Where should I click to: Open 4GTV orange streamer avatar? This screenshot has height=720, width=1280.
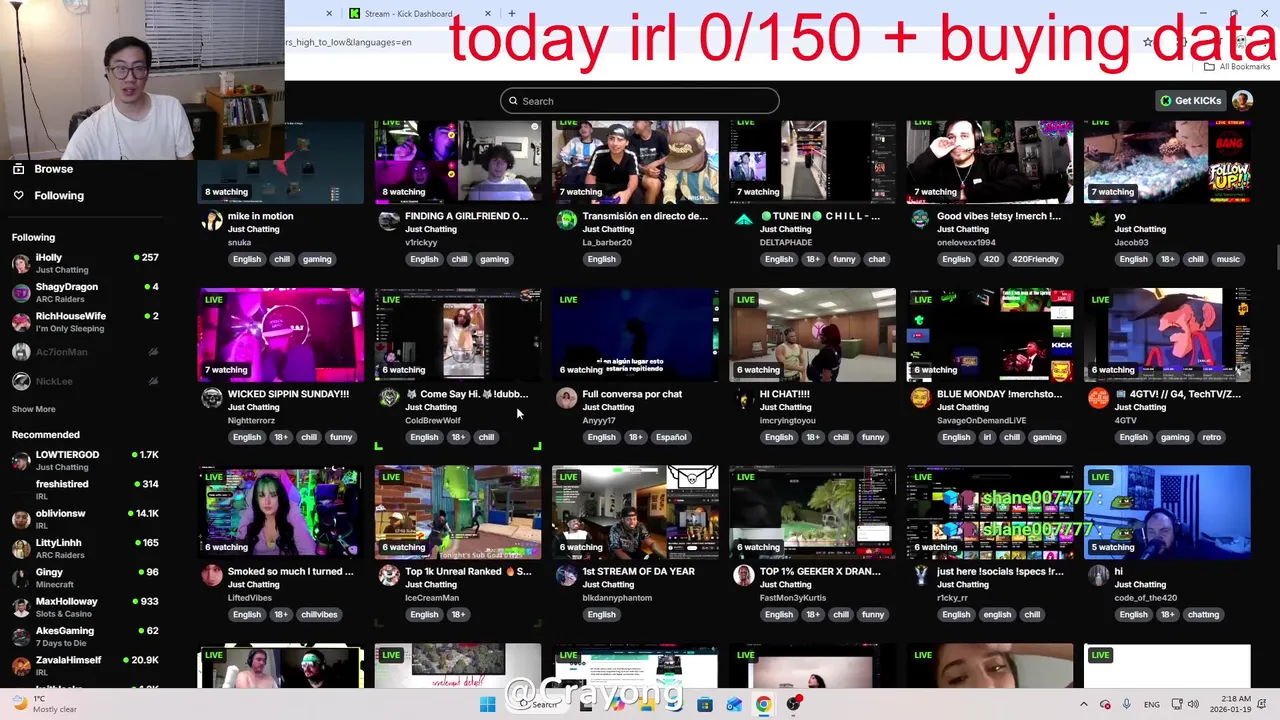click(x=1098, y=399)
